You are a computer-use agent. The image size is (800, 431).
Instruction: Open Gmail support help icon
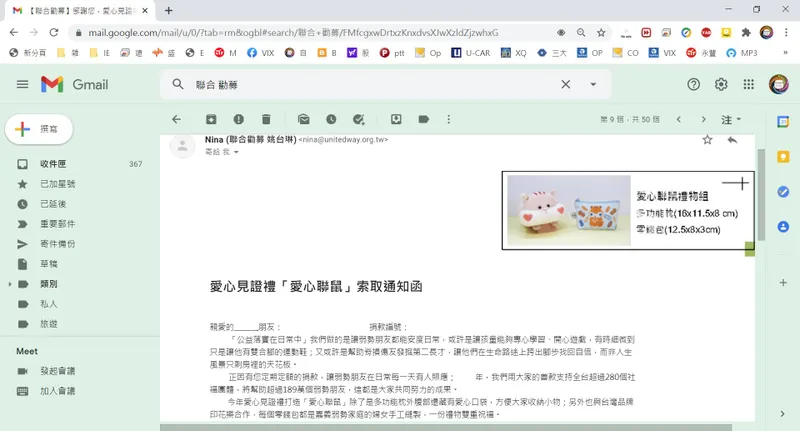pos(693,84)
